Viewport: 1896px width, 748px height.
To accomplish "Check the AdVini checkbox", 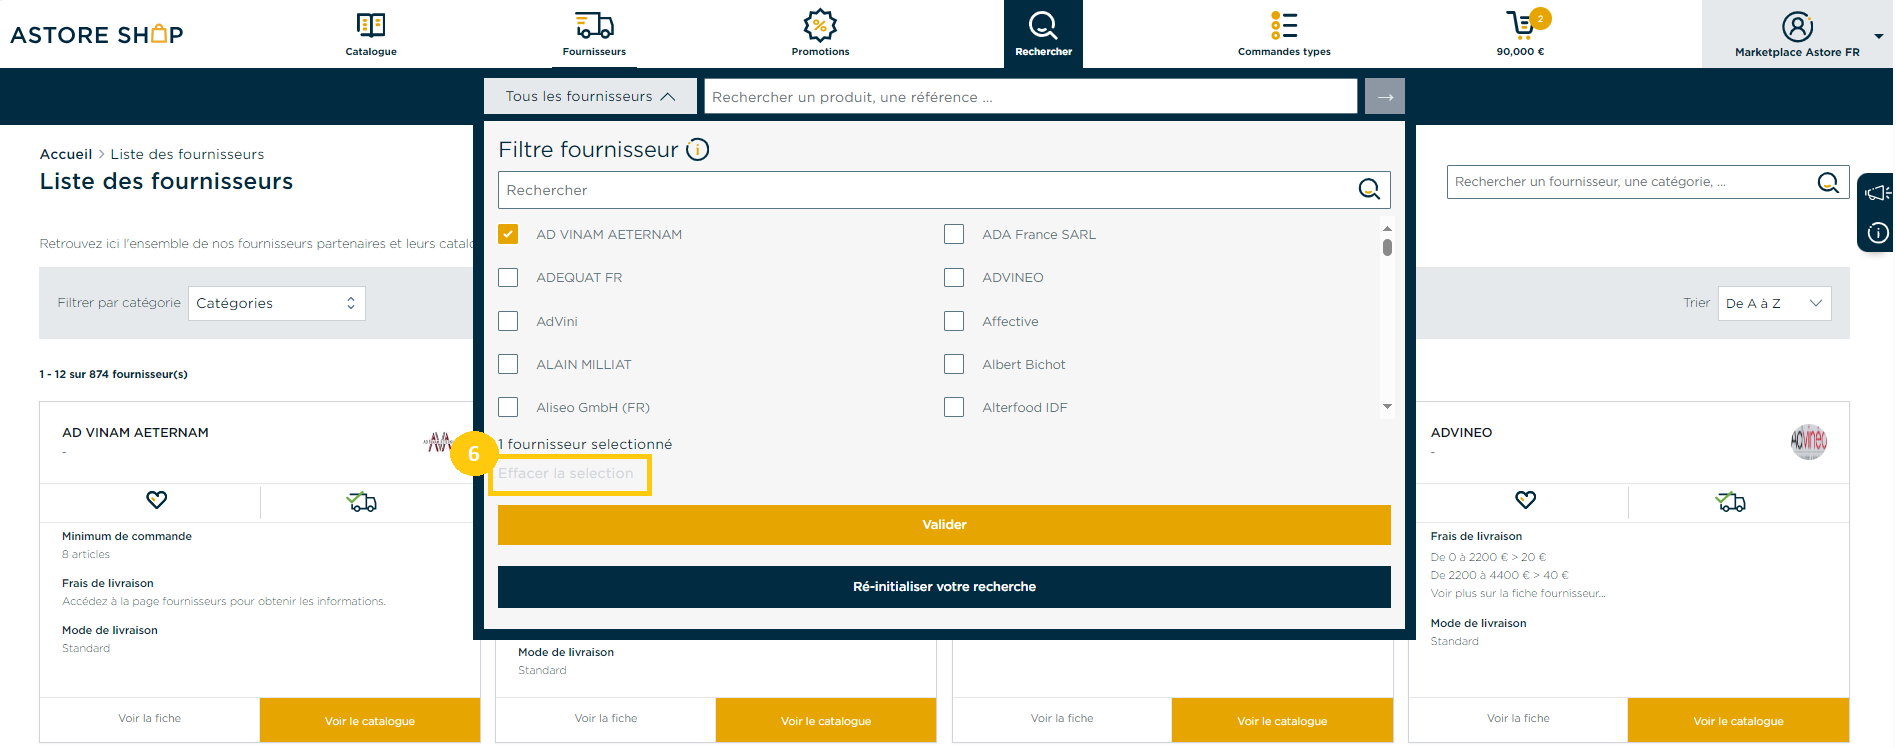I will tap(508, 321).
